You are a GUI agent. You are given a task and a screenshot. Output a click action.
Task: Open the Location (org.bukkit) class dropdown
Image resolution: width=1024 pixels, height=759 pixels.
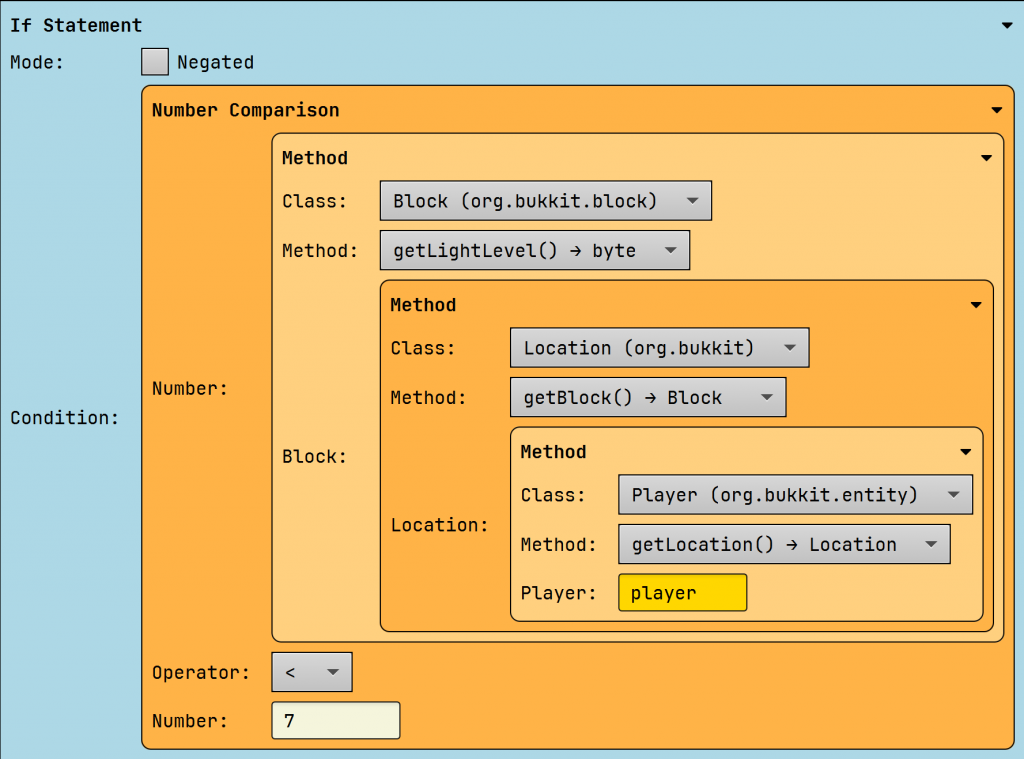coord(658,348)
